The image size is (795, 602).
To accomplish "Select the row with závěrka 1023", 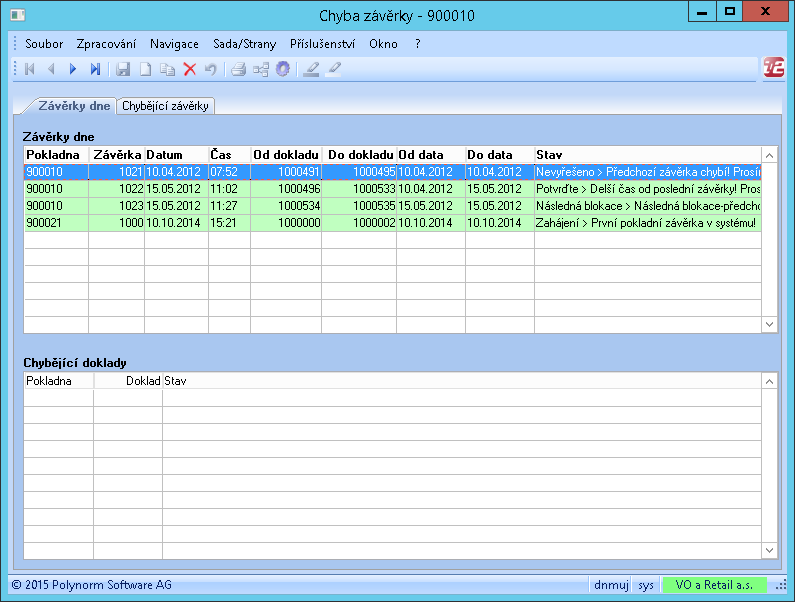I will (392, 206).
